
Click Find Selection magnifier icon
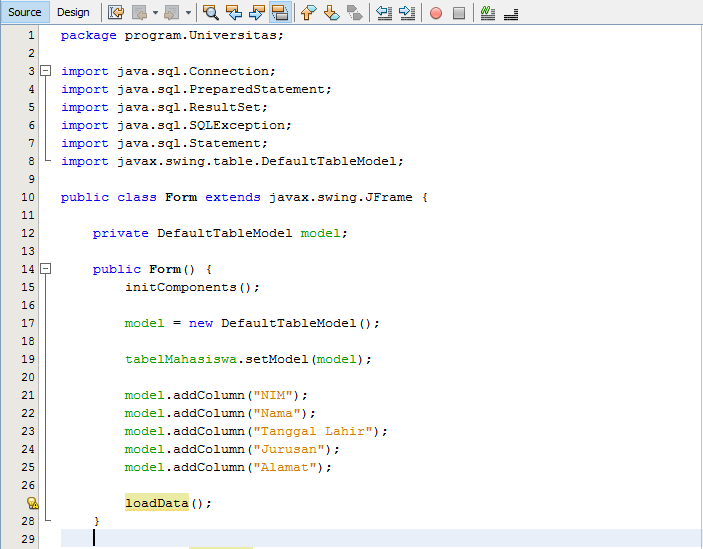pyautogui.click(x=210, y=13)
